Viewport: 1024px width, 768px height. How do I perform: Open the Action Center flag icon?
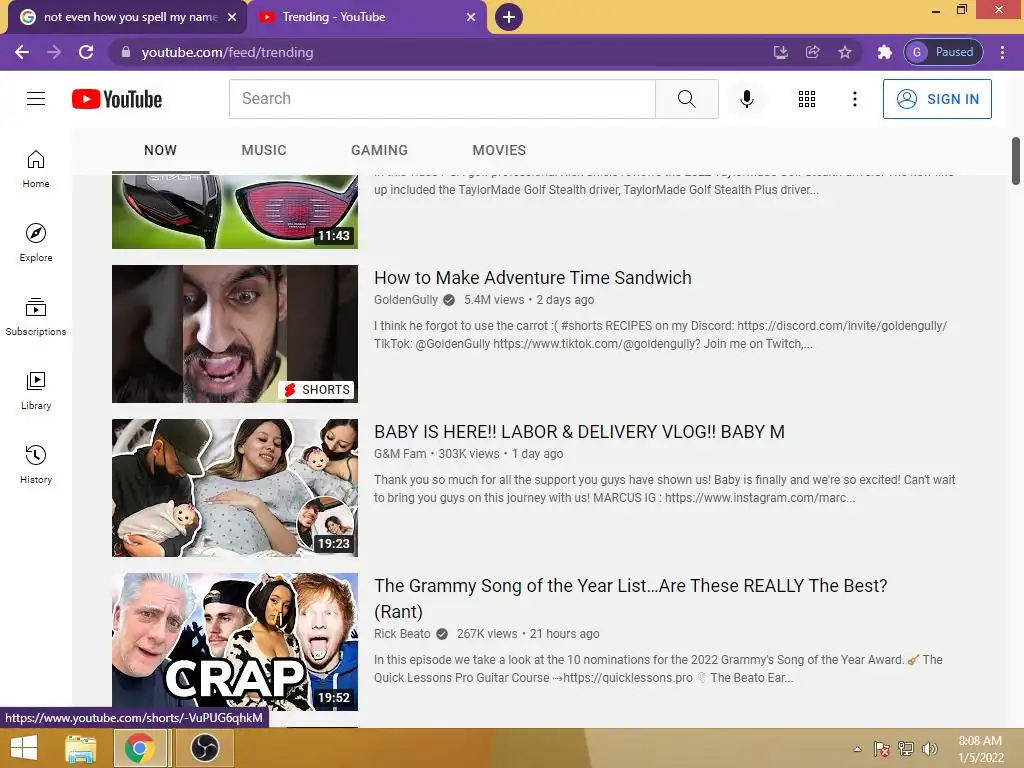882,749
